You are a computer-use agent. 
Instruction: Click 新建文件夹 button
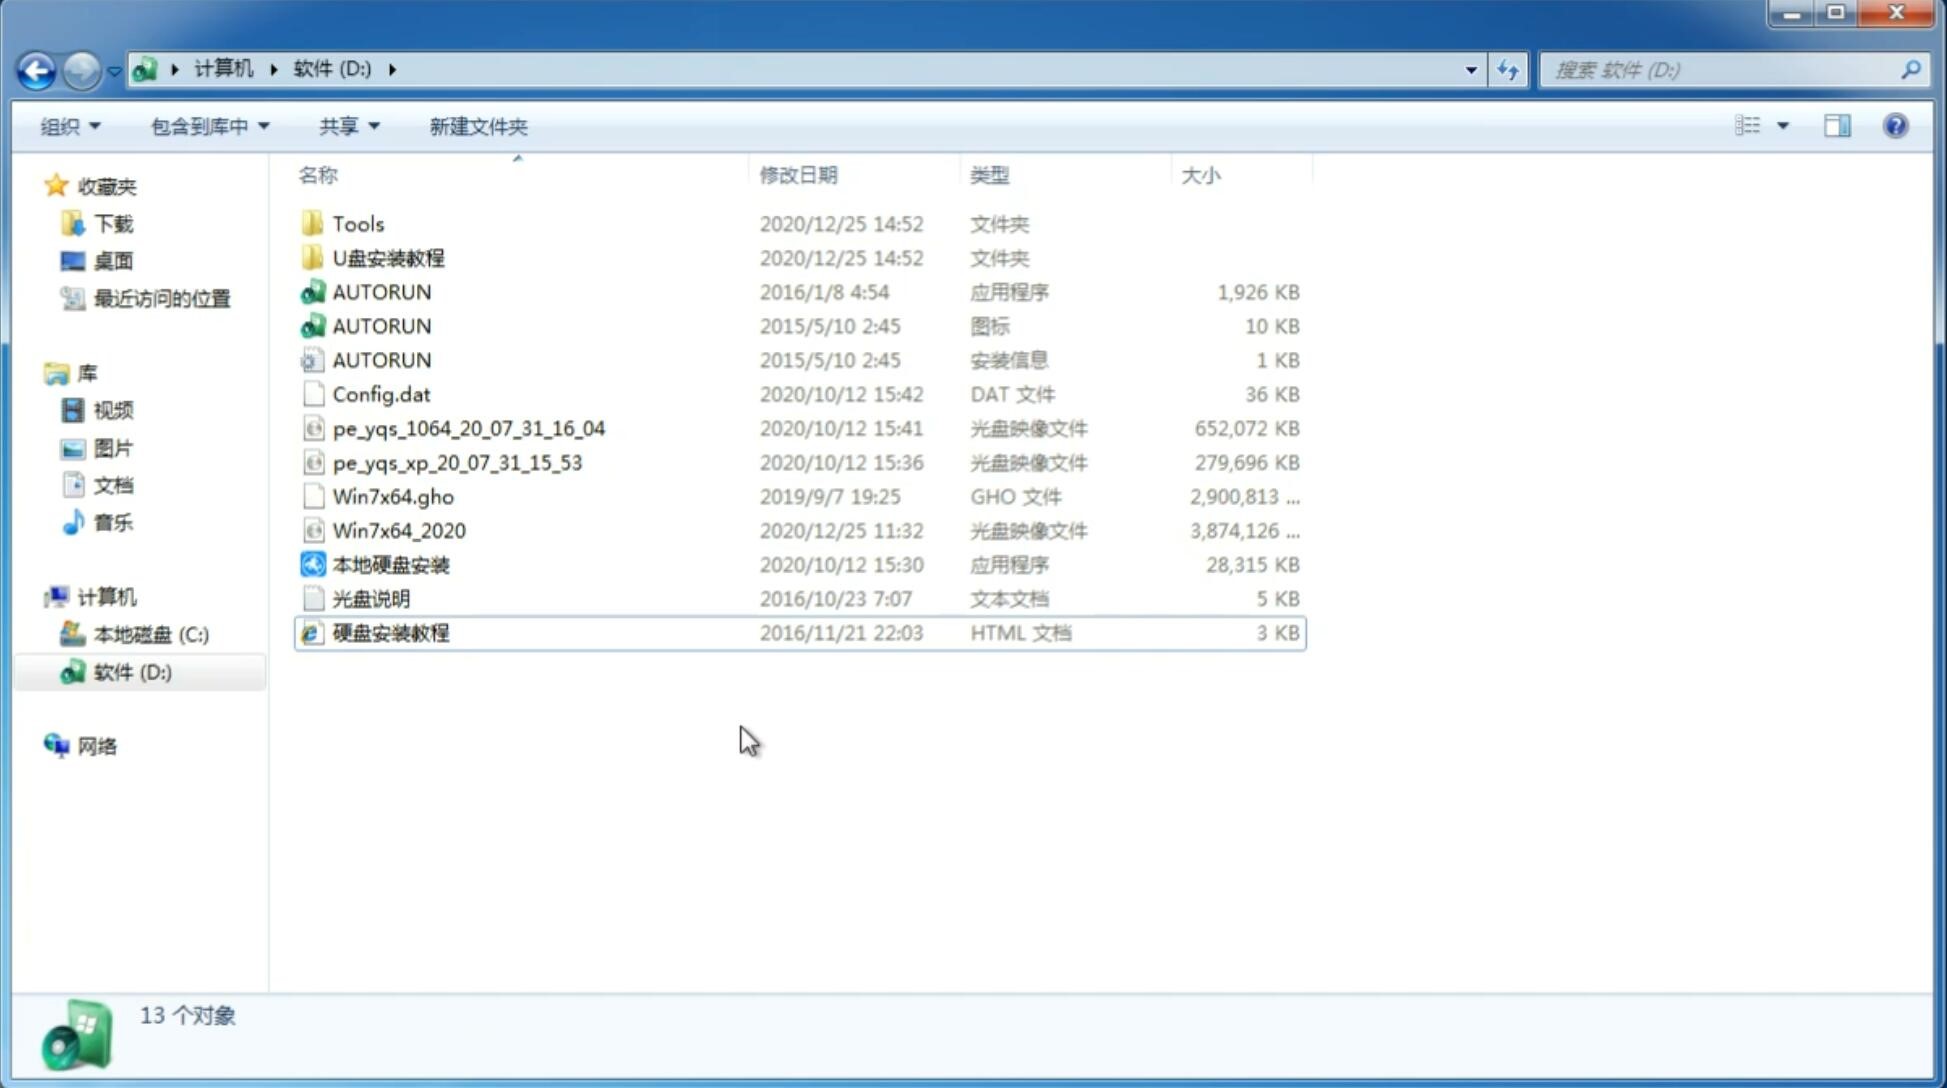[x=477, y=126]
